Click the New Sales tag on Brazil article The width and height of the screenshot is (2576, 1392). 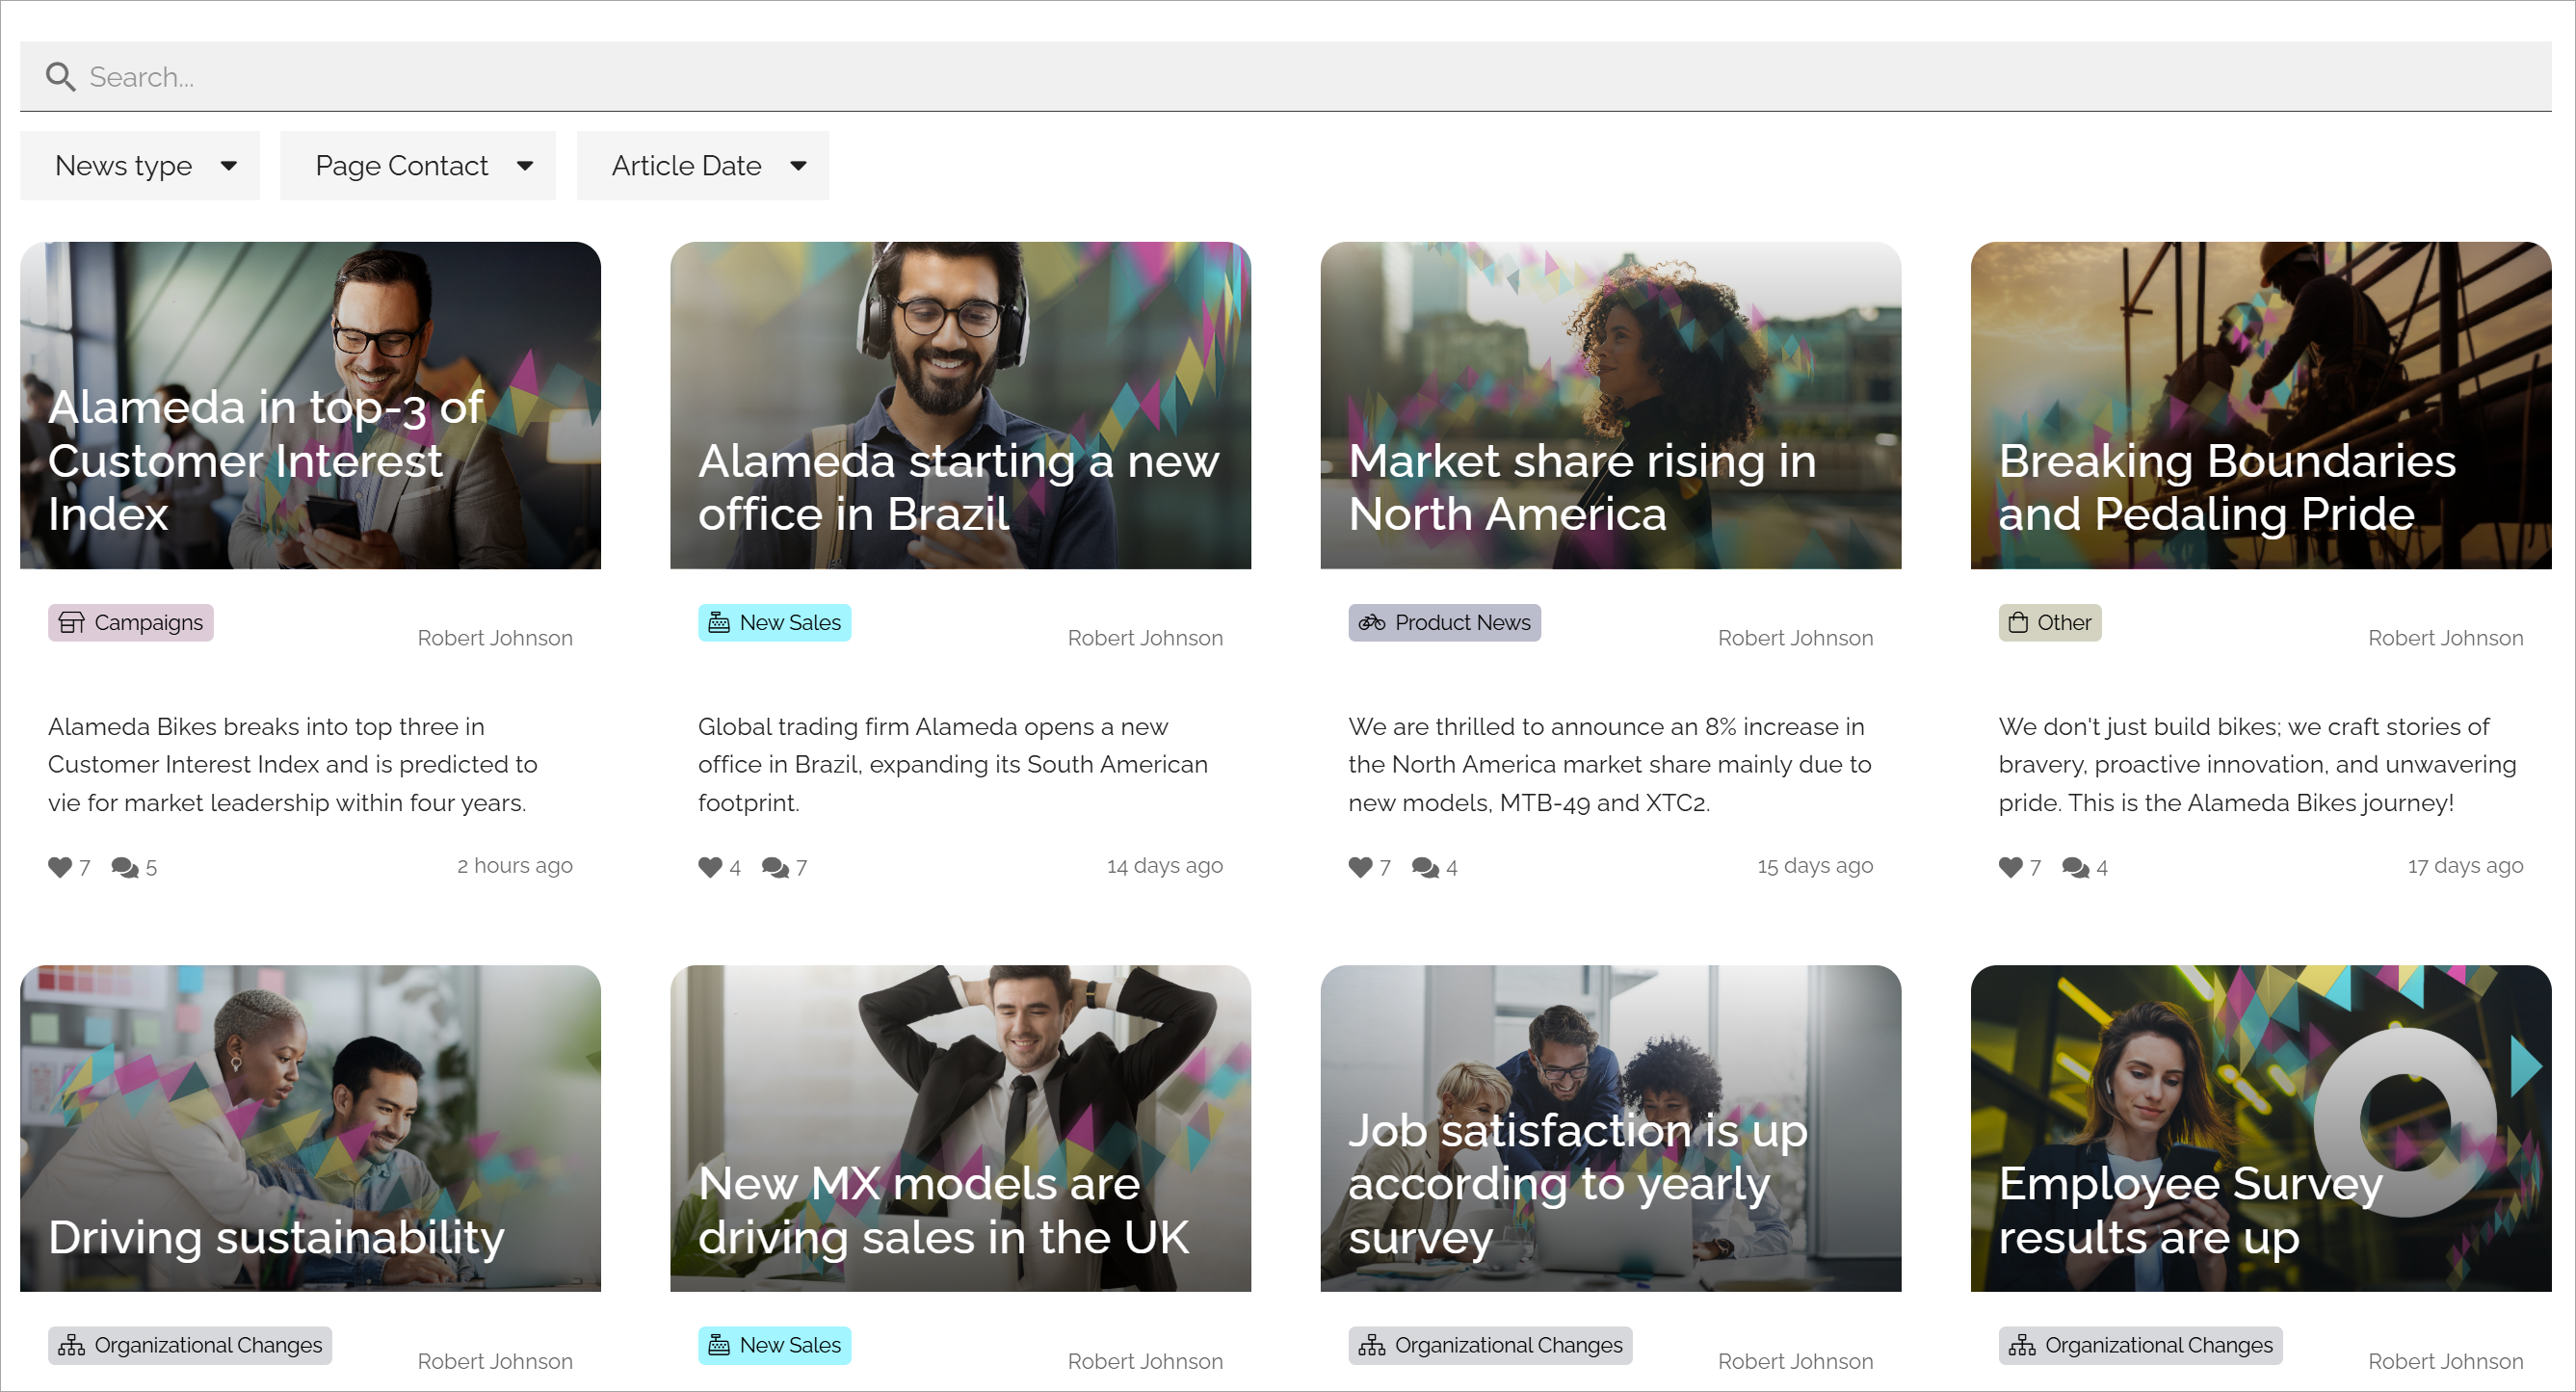(774, 623)
